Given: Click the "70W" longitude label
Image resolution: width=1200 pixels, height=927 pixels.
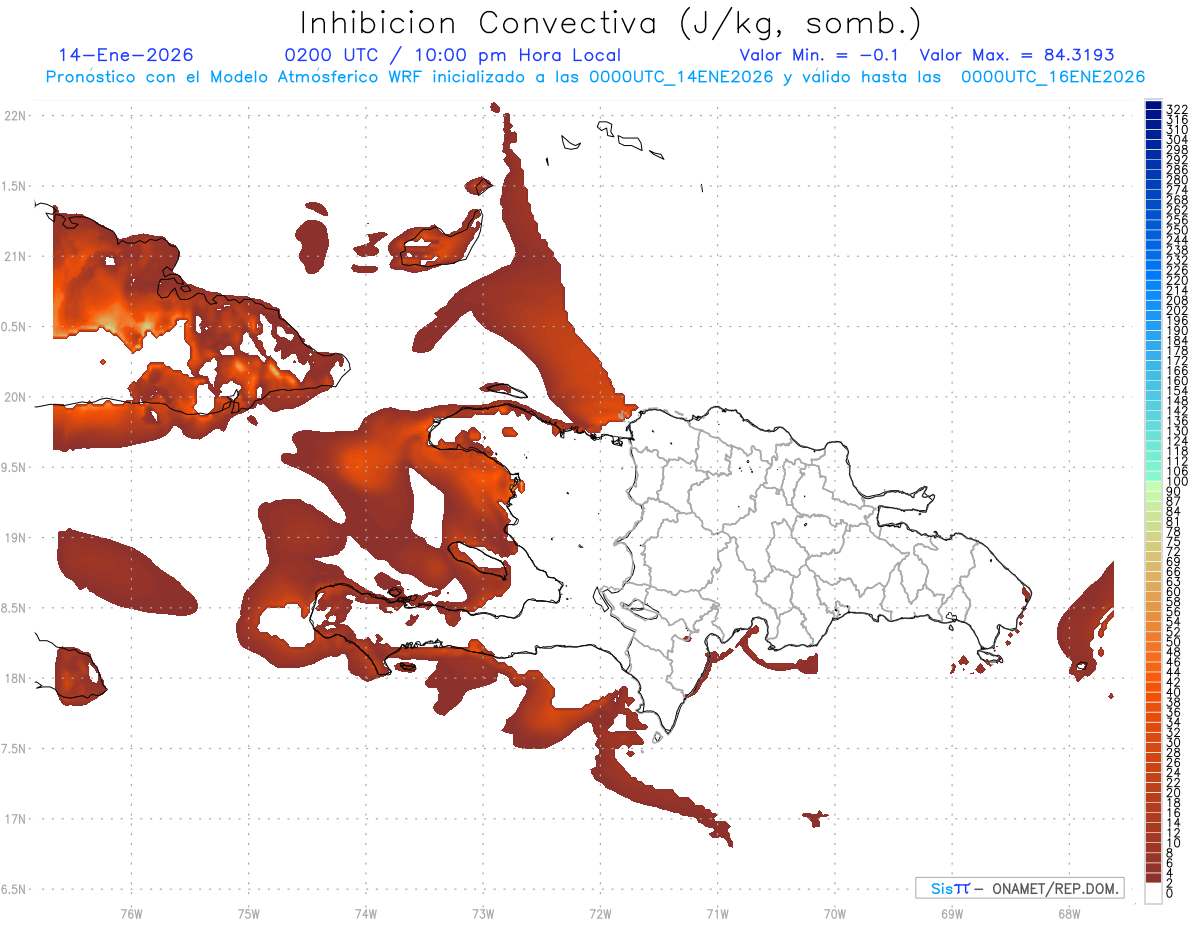Looking at the screenshot, I should (834, 912).
